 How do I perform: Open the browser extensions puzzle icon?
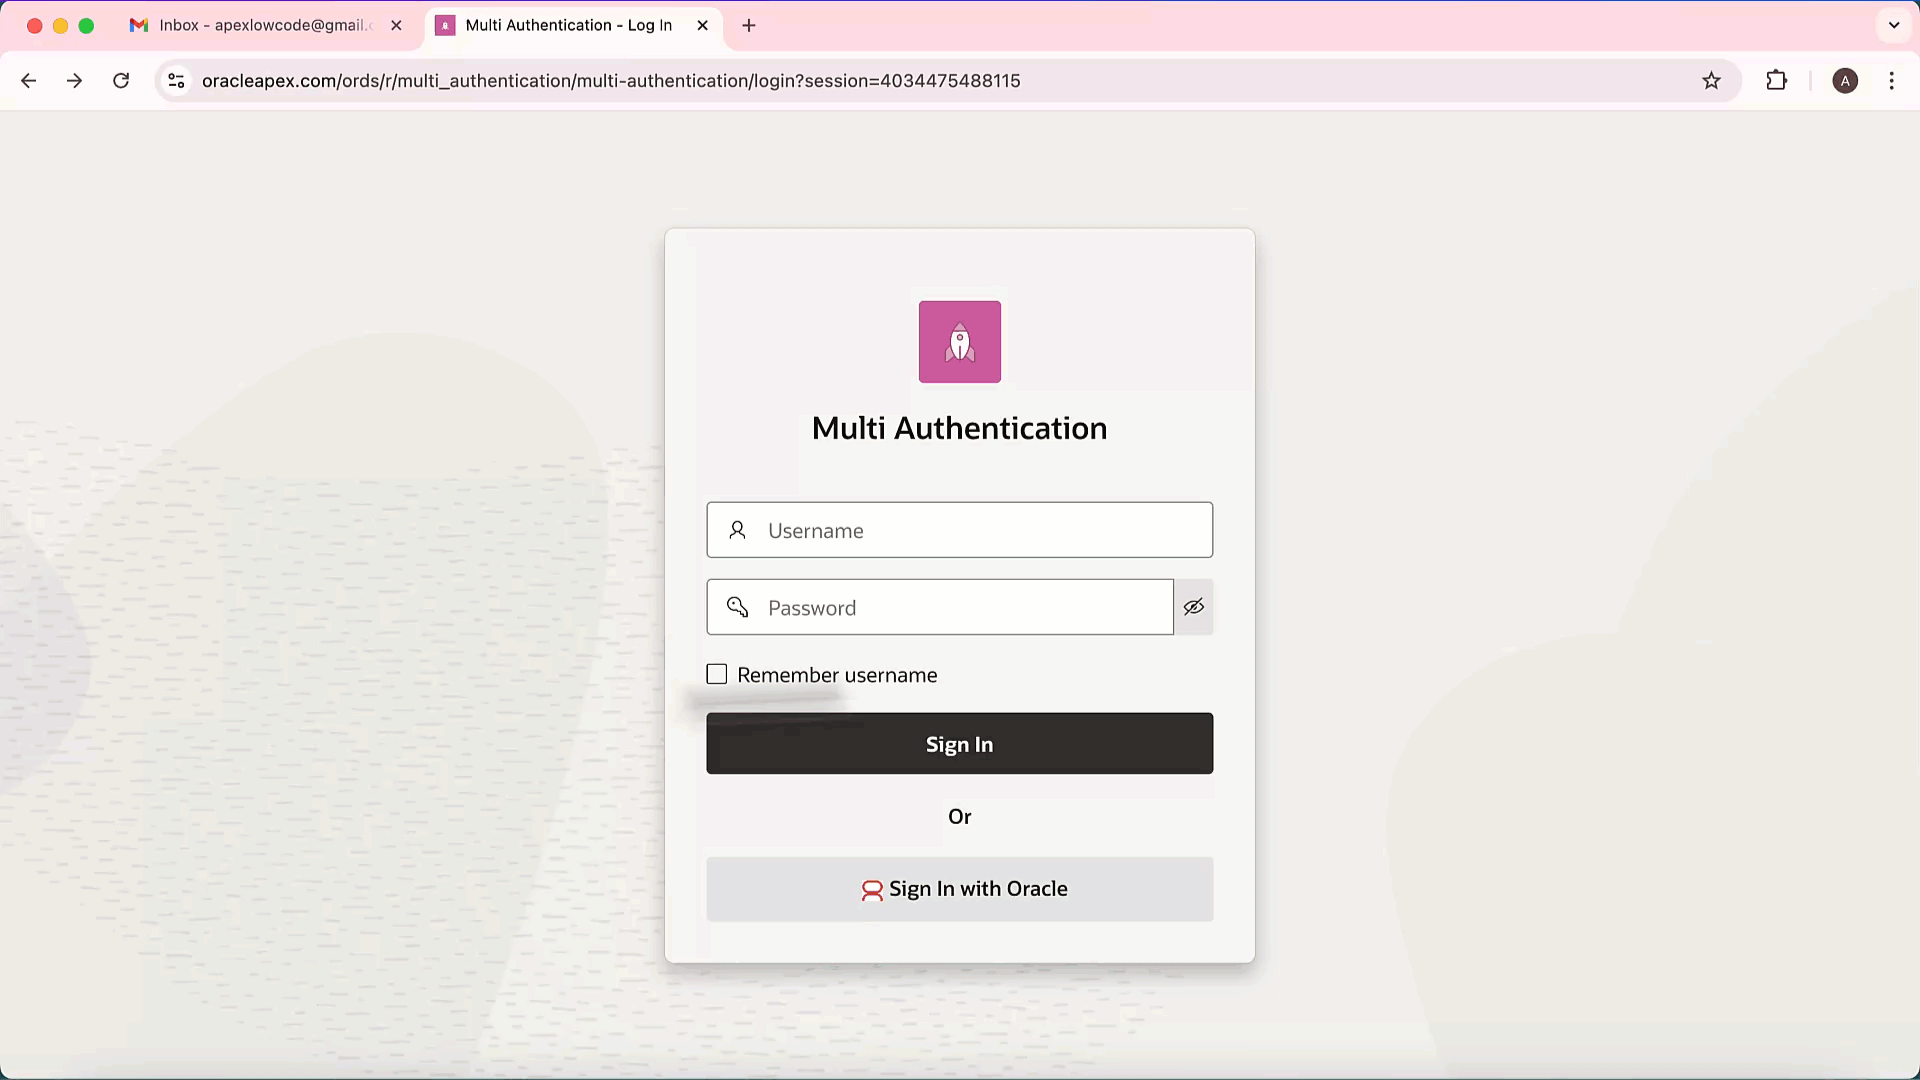coord(1776,81)
